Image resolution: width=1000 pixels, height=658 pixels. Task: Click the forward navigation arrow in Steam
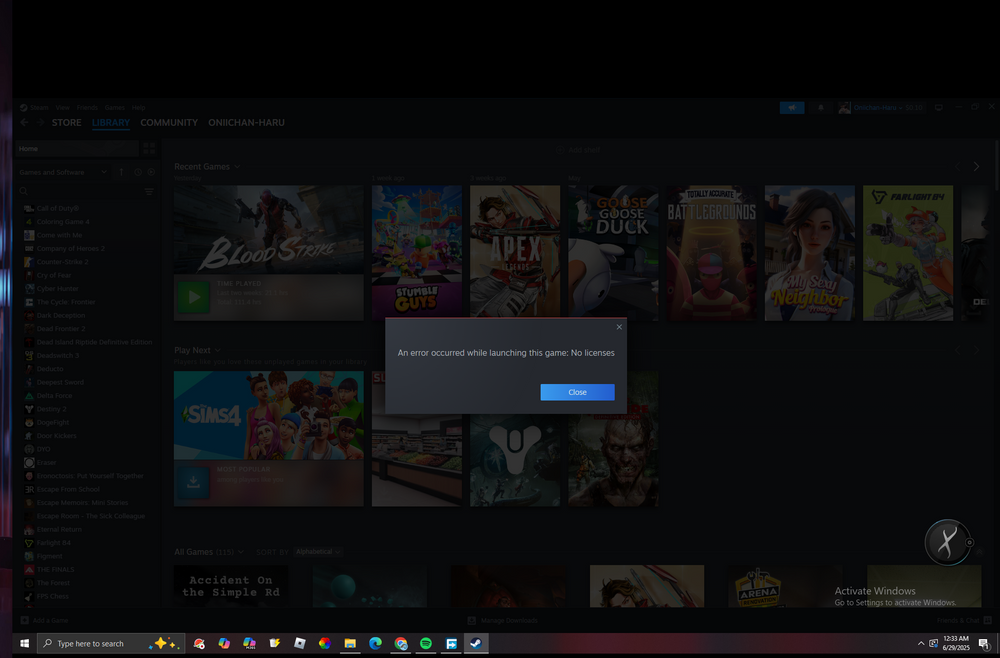40,122
